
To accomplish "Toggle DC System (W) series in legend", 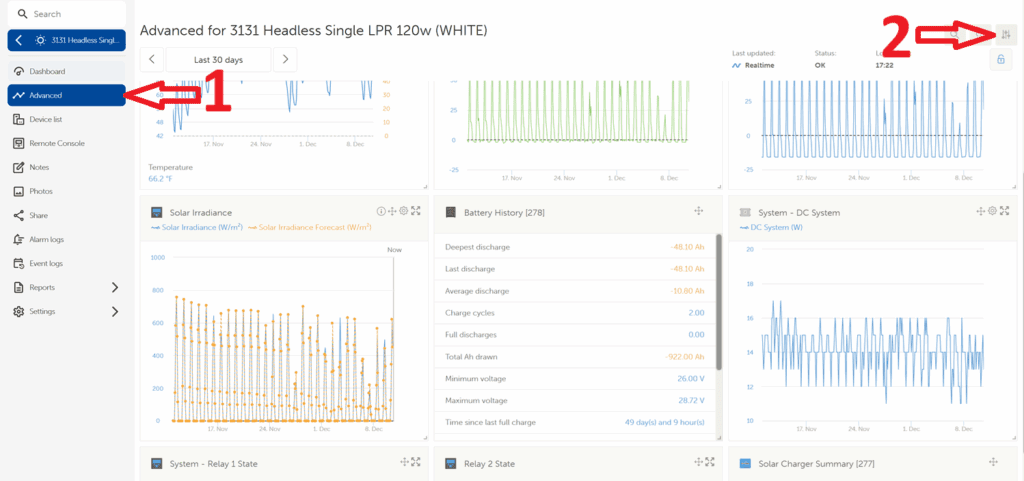I will [x=773, y=228].
